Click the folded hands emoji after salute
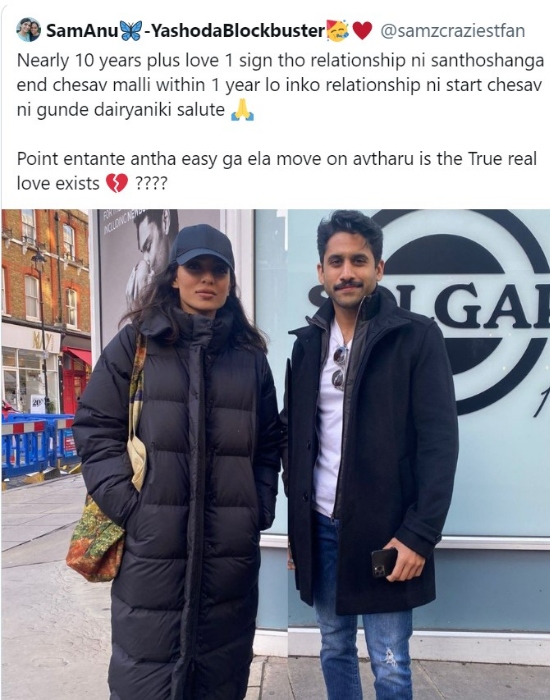Screen dimensions: 550x700 point(242,110)
